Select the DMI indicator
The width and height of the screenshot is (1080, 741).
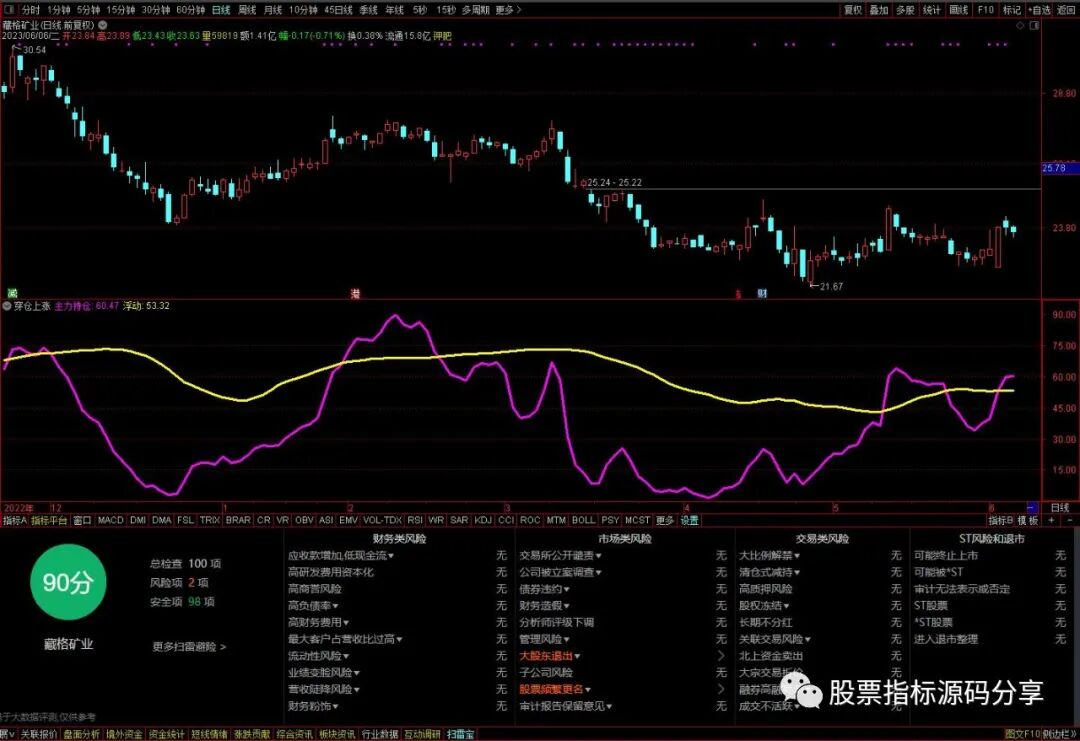(x=138, y=521)
